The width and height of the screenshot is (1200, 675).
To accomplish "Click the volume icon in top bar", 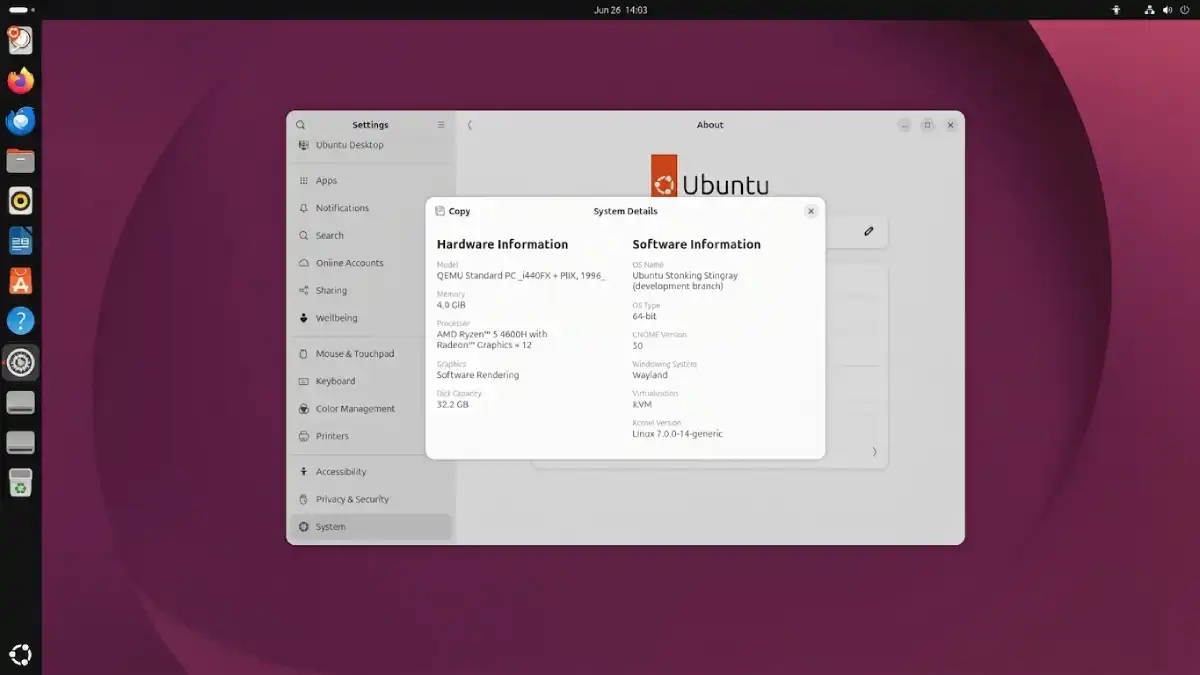I will pyautogui.click(x=1168, y=10).
